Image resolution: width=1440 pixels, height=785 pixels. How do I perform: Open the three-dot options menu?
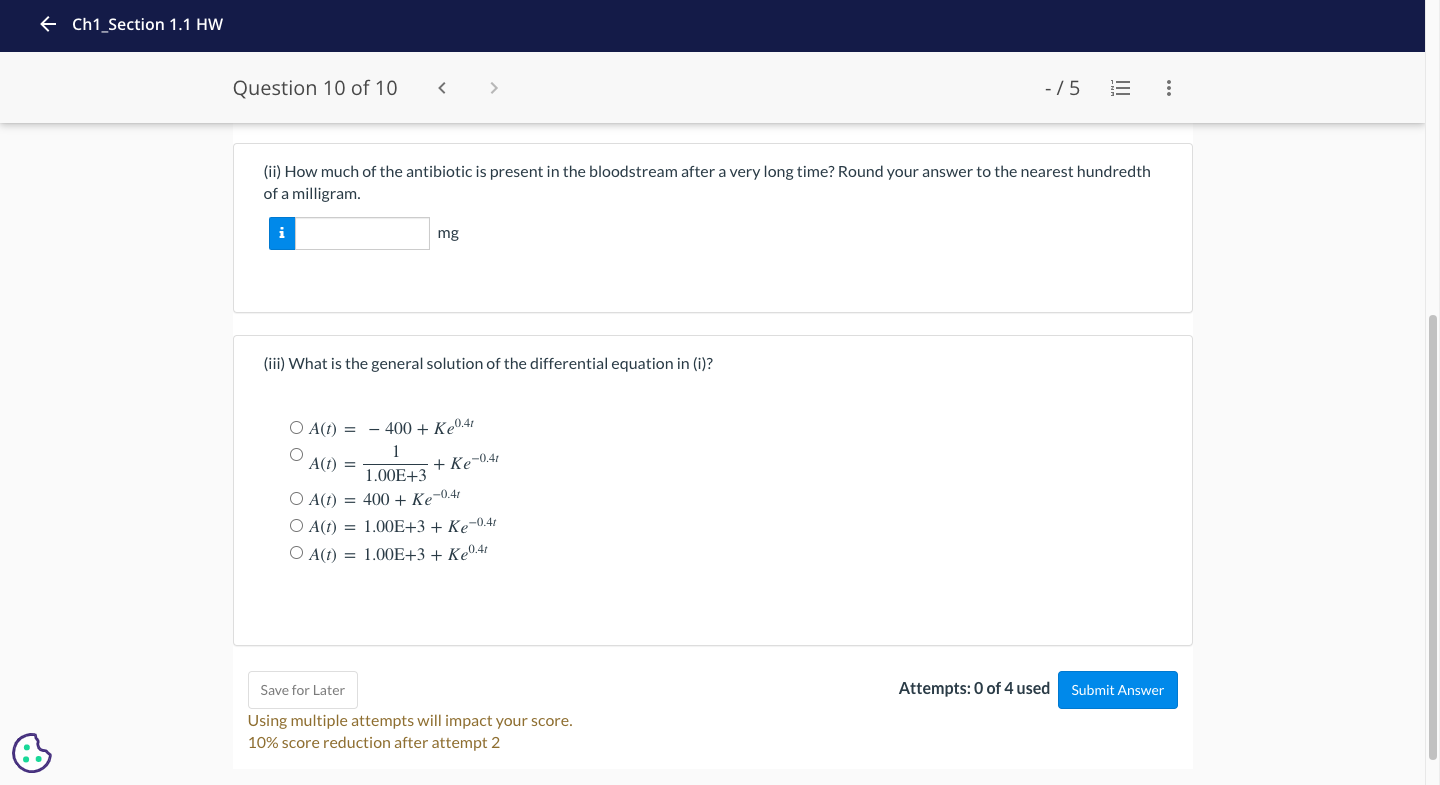click(x=1168, y=88)
